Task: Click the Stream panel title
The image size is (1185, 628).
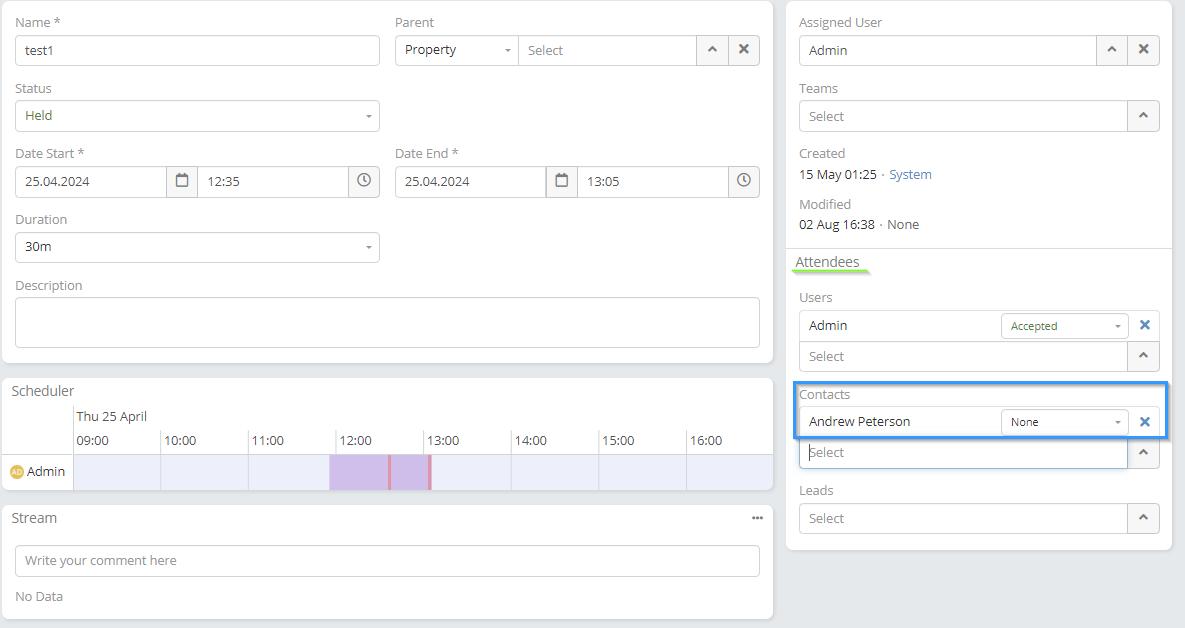Action: tap(34, 518)
